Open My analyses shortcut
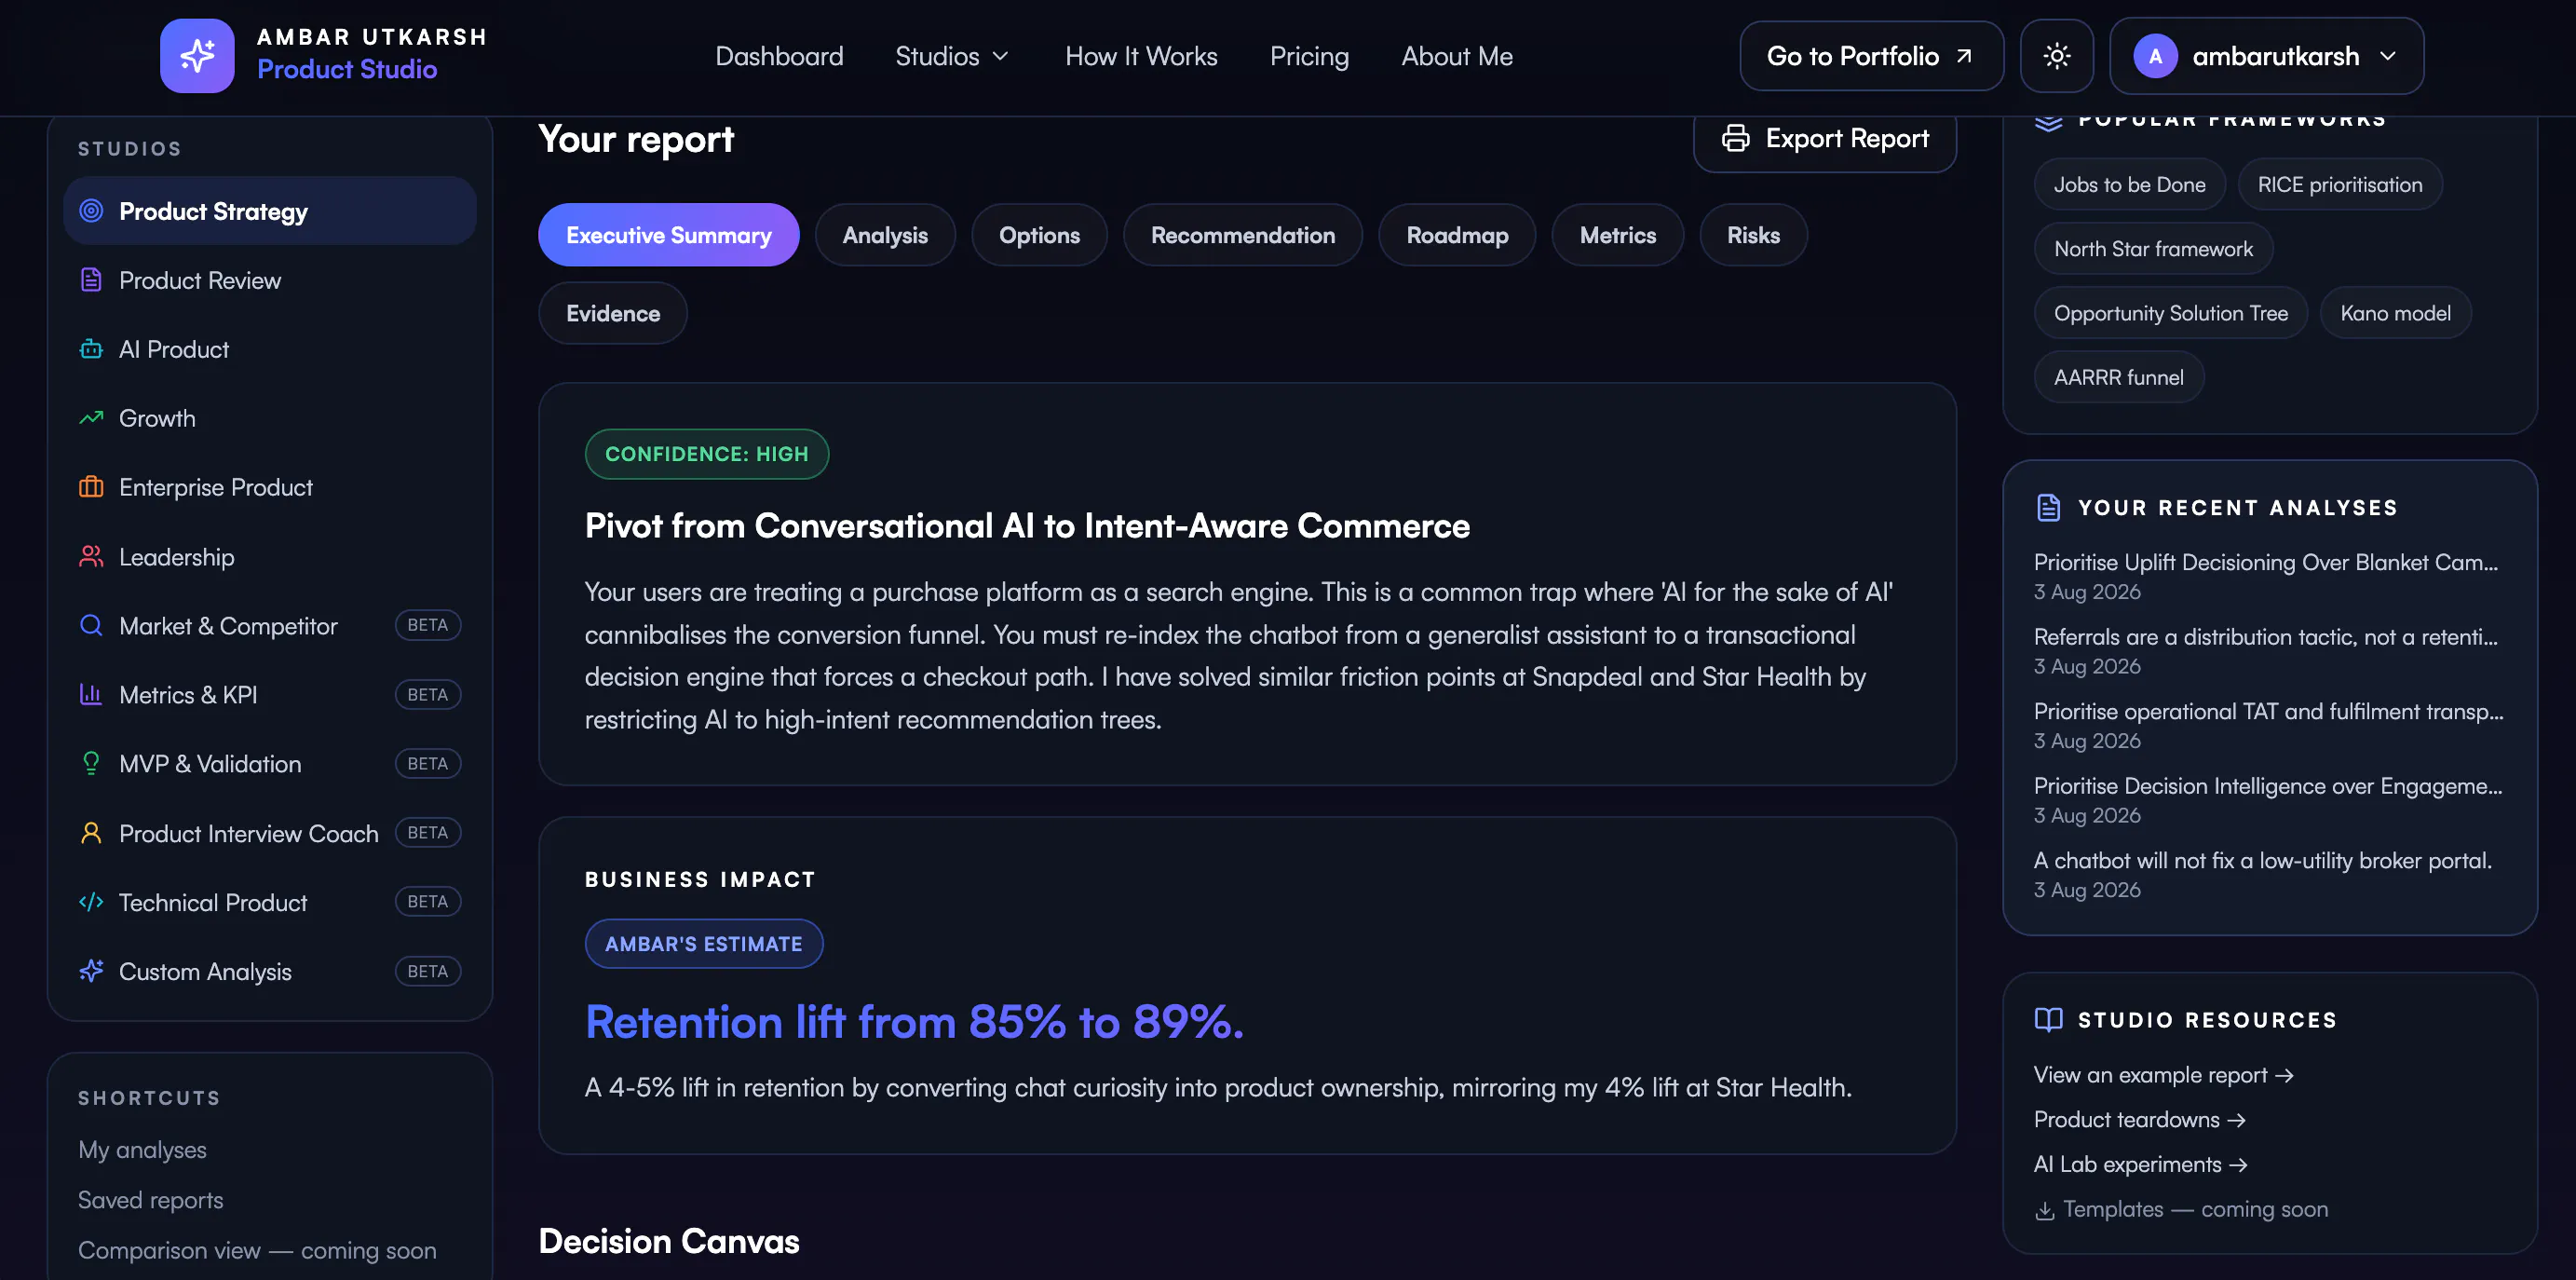The width and height of the screenshot is (2576, 1280). [142, 1150]
